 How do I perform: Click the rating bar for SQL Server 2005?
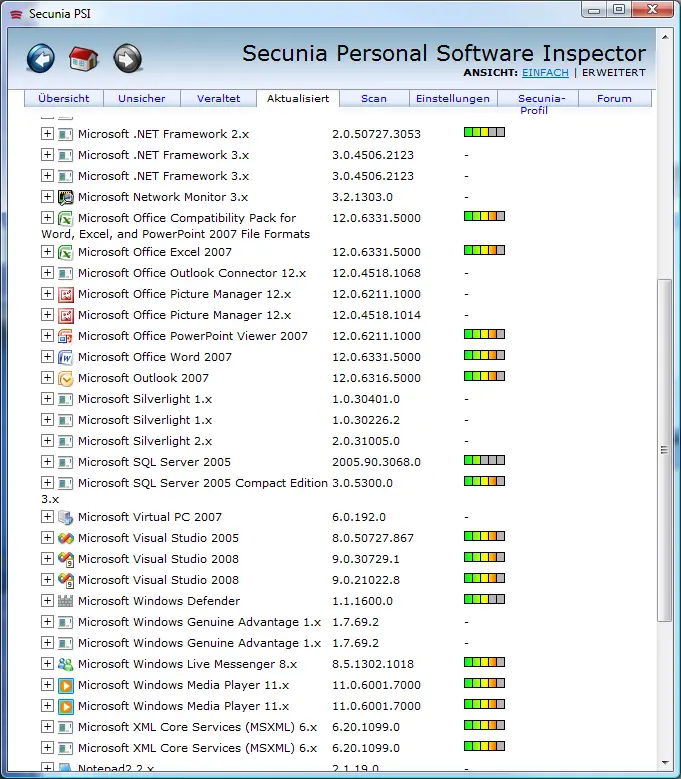click(484, 460)
